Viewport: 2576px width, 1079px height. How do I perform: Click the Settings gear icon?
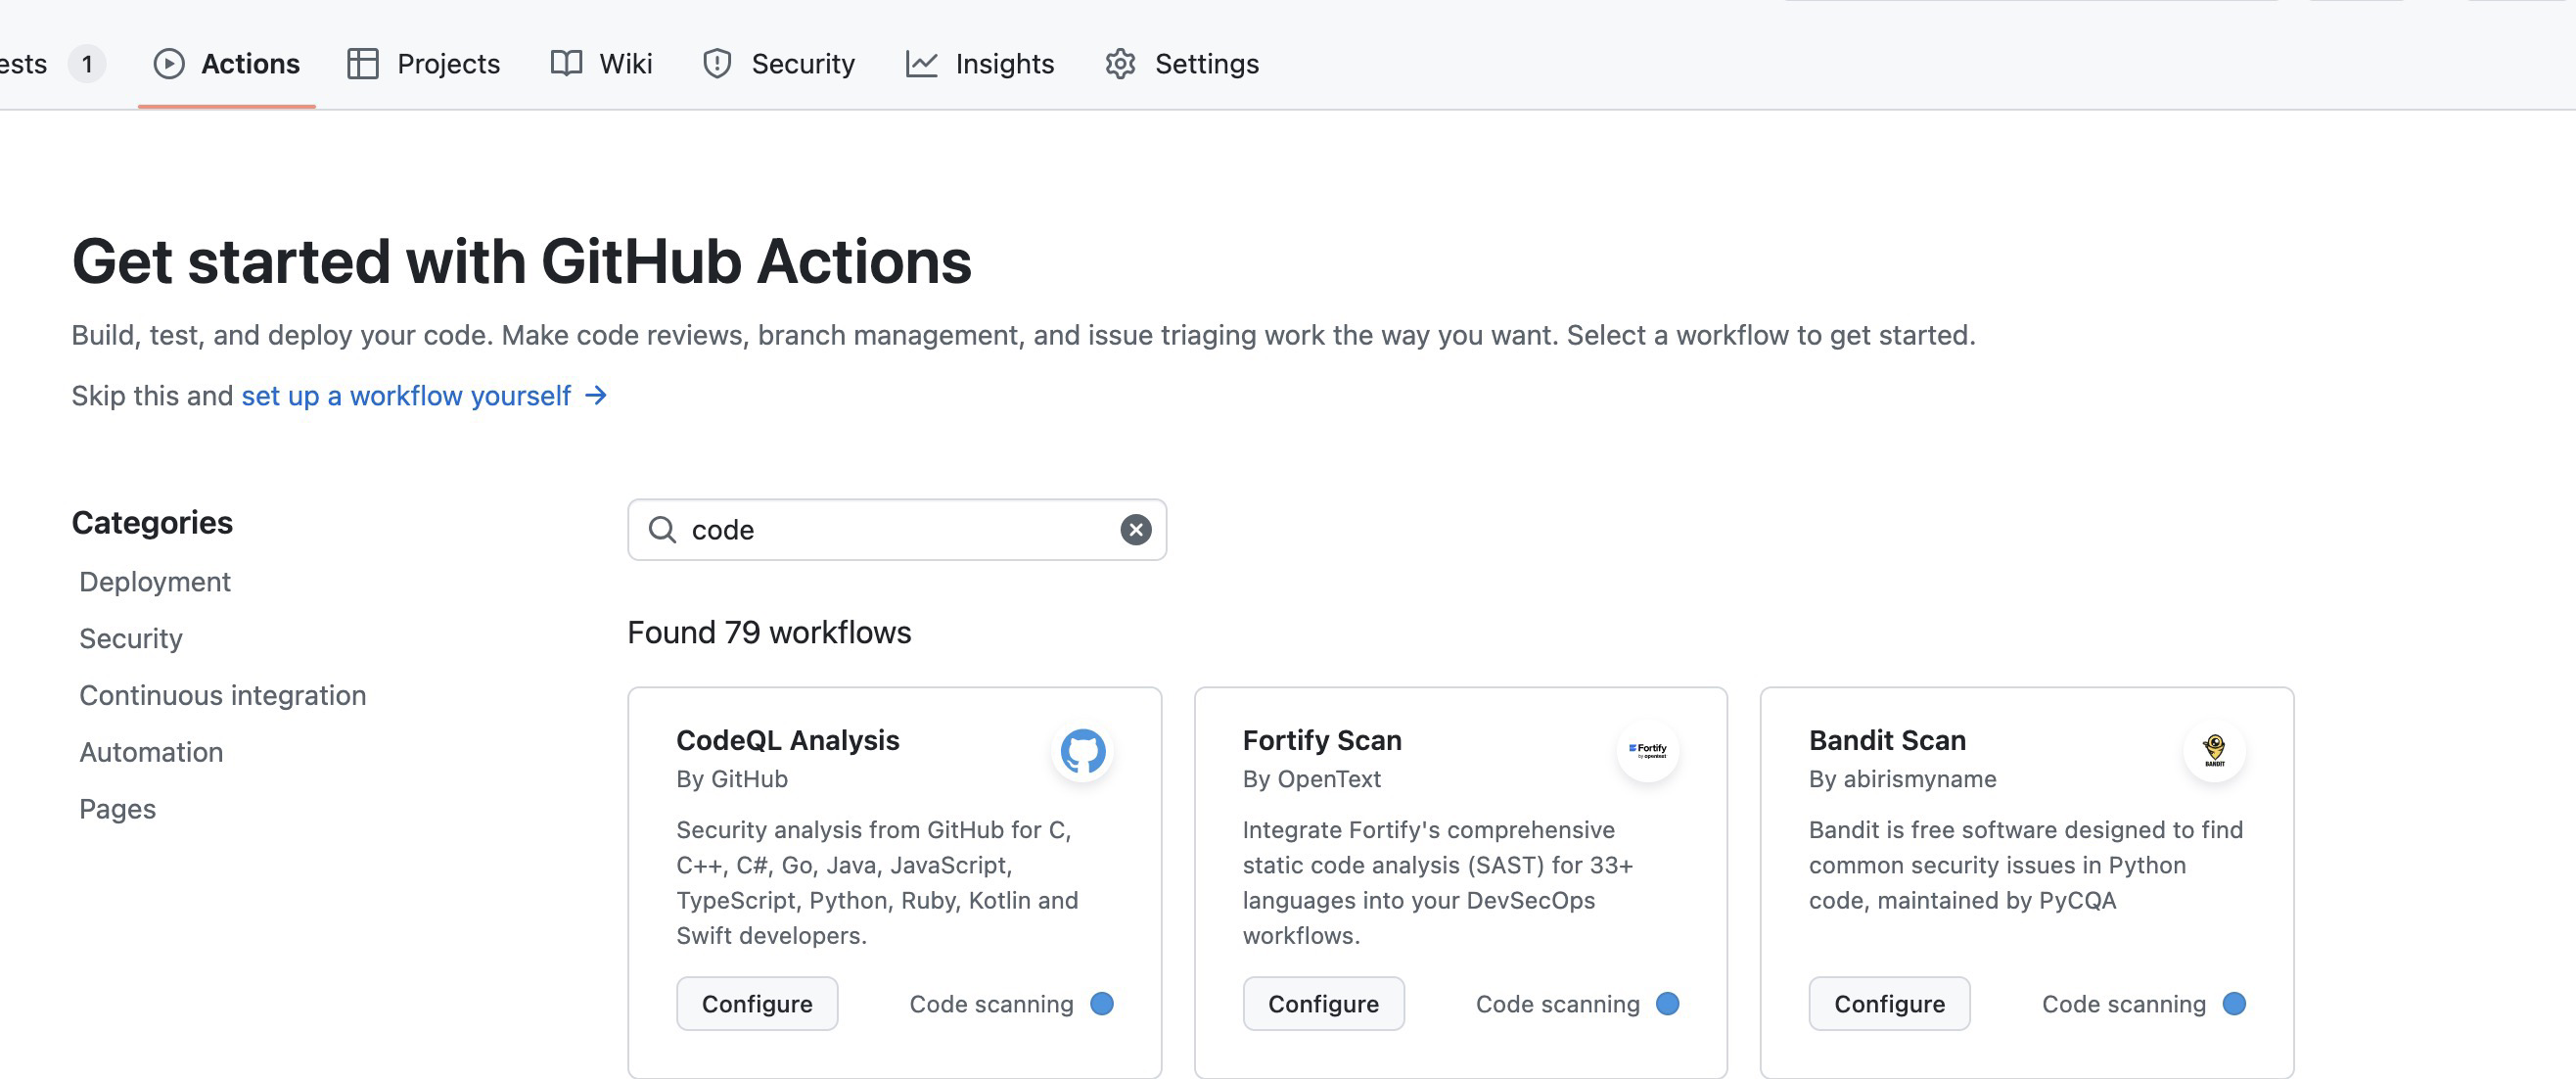1120,64
